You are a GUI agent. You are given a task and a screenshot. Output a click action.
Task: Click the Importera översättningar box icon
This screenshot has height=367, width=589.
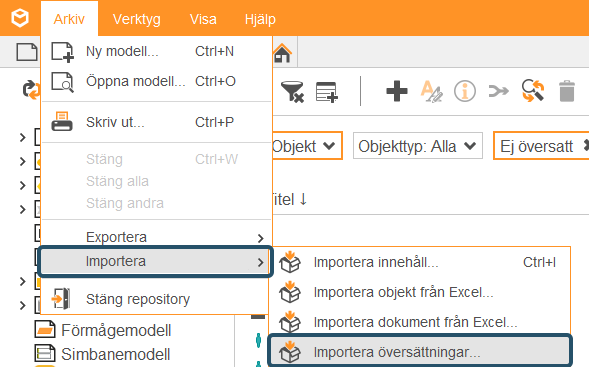click(290, 352)
